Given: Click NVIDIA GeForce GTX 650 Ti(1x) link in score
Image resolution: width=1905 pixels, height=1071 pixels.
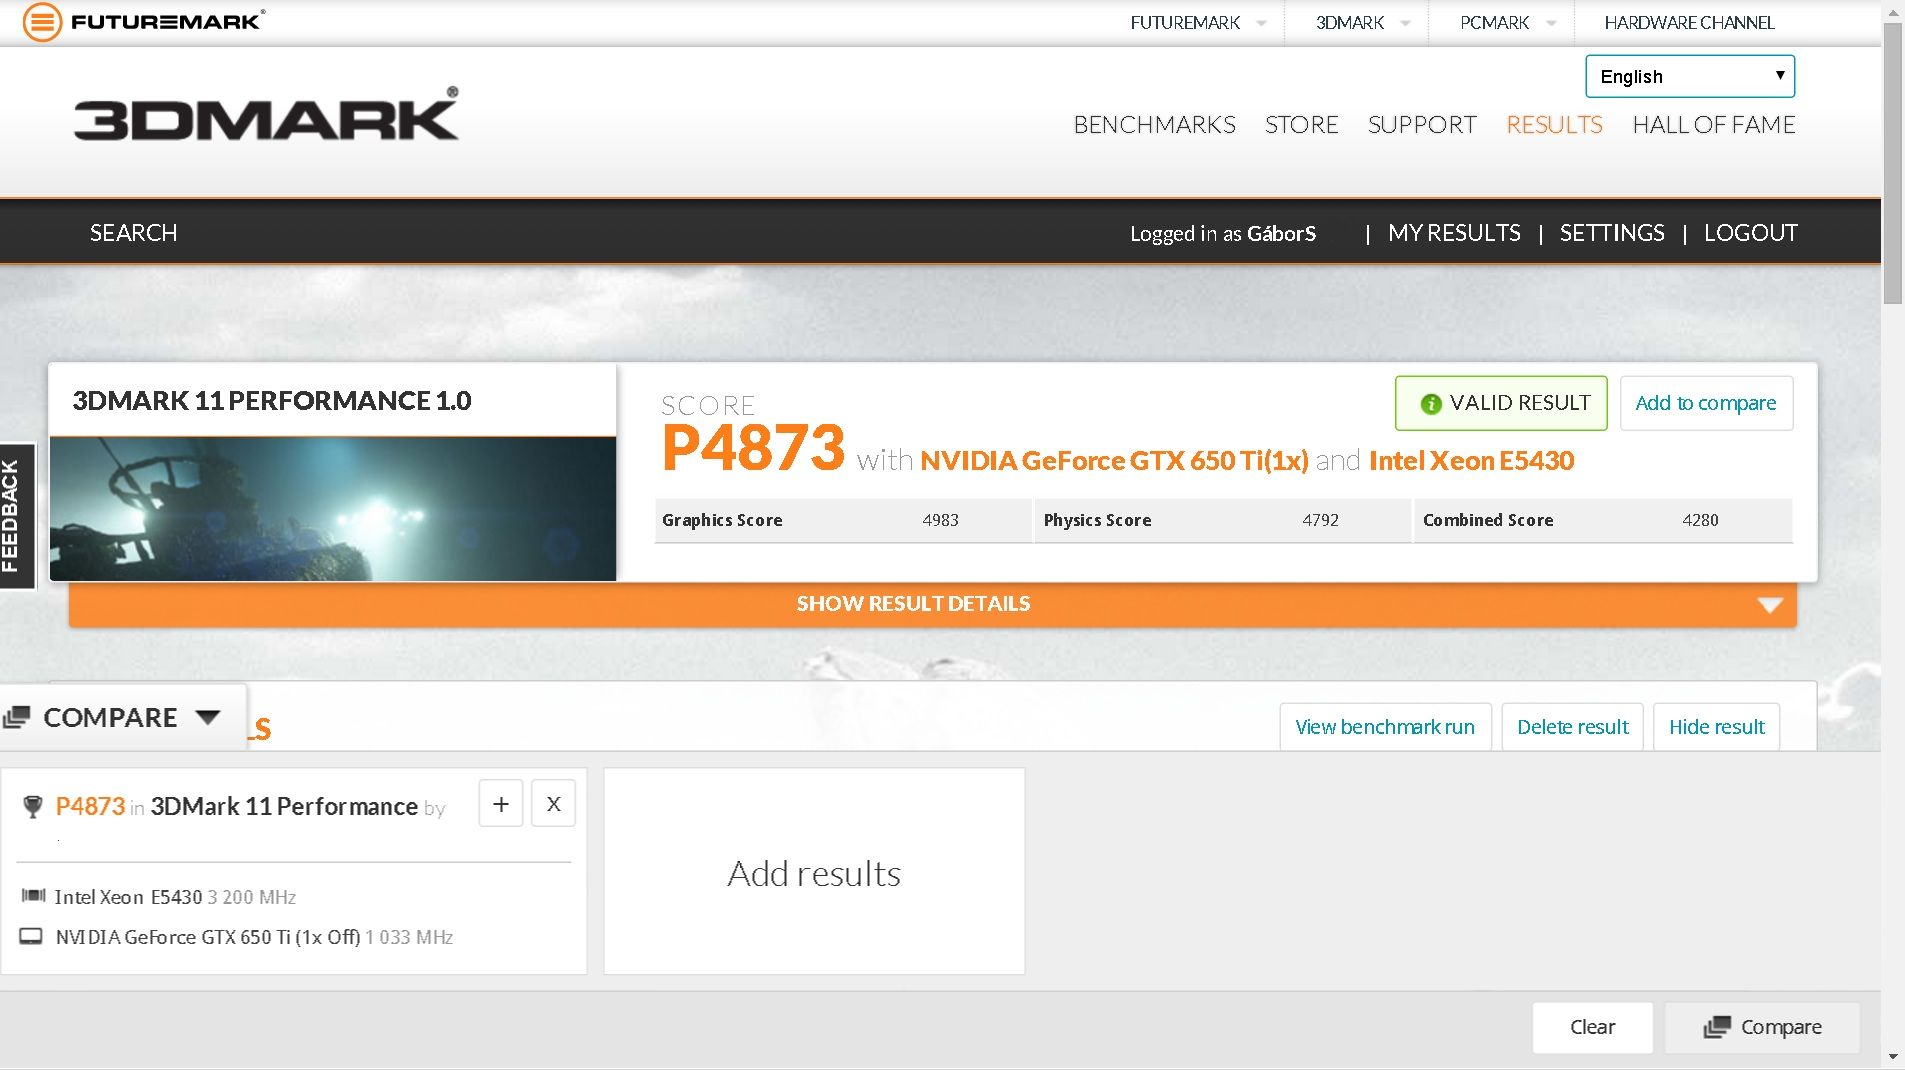Looking at the screenshot, I should pyautogui.click(x=1114, y=461).
